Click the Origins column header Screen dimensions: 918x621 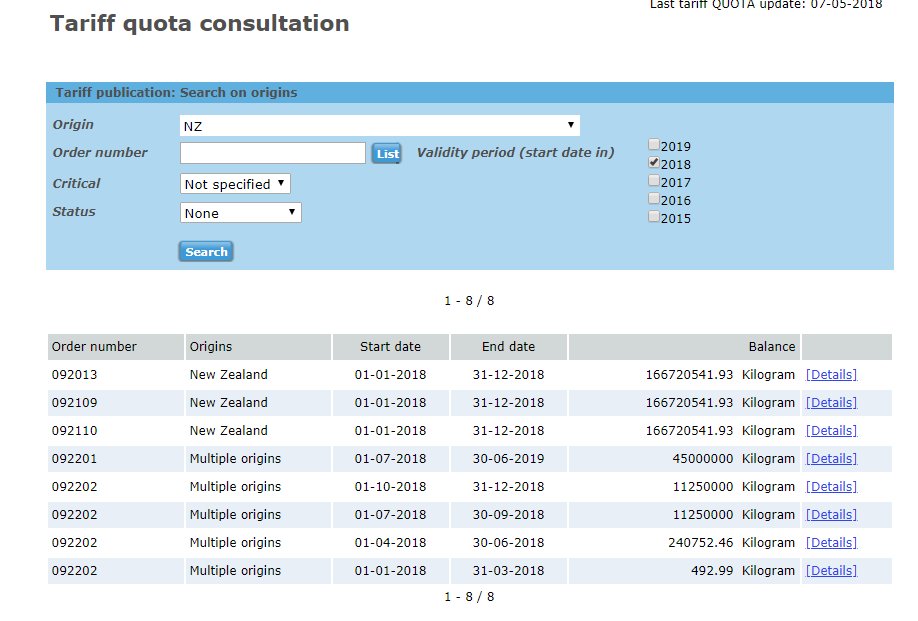[258, 346]
